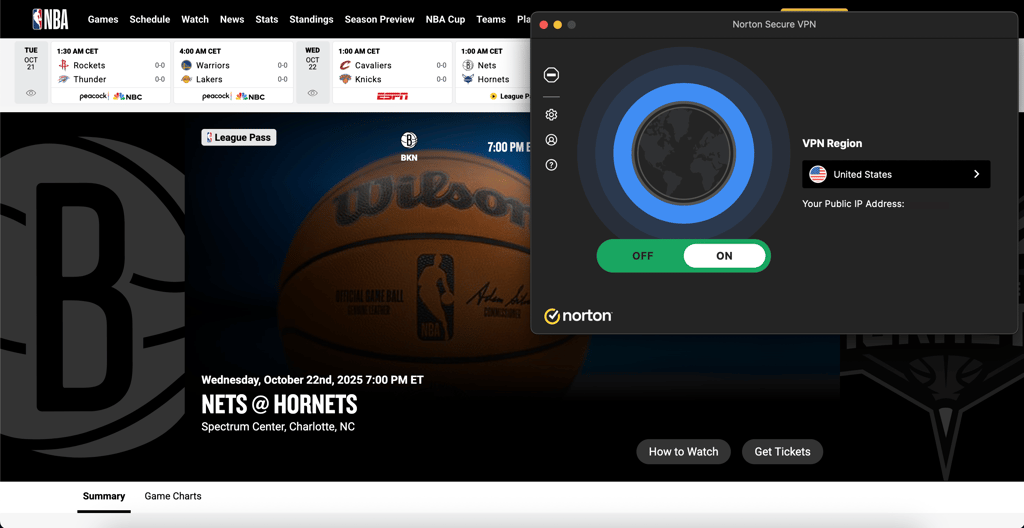Close the Norton Secure VPN window
The width and height of the screenshot is (1024, 528).
[543, 25]
